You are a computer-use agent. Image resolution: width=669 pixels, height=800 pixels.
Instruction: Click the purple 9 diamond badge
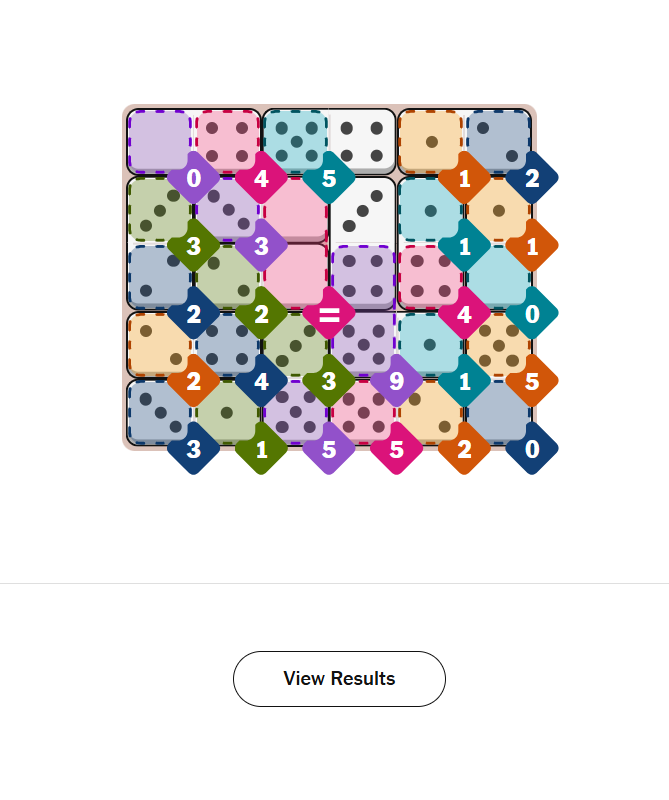coord(396,380)
